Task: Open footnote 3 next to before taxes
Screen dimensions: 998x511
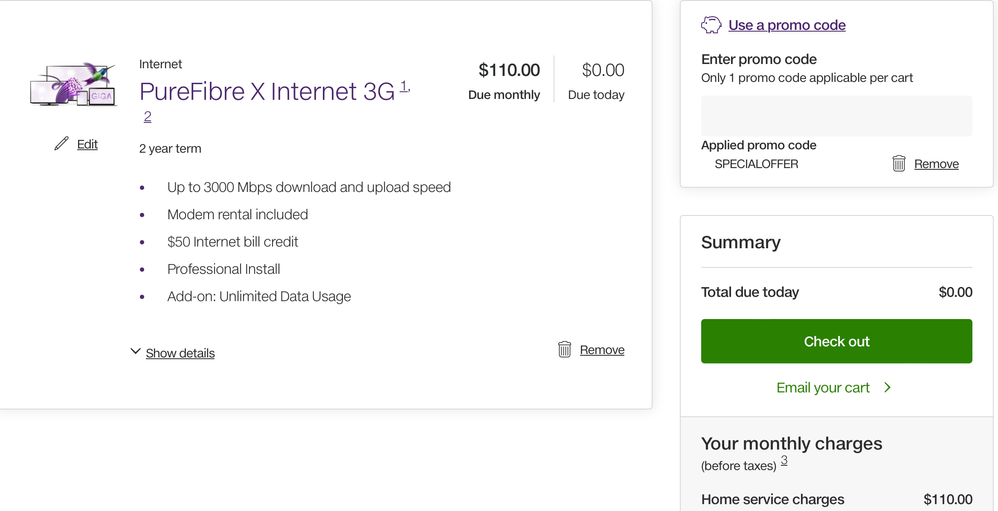Action: pos(784,461)
